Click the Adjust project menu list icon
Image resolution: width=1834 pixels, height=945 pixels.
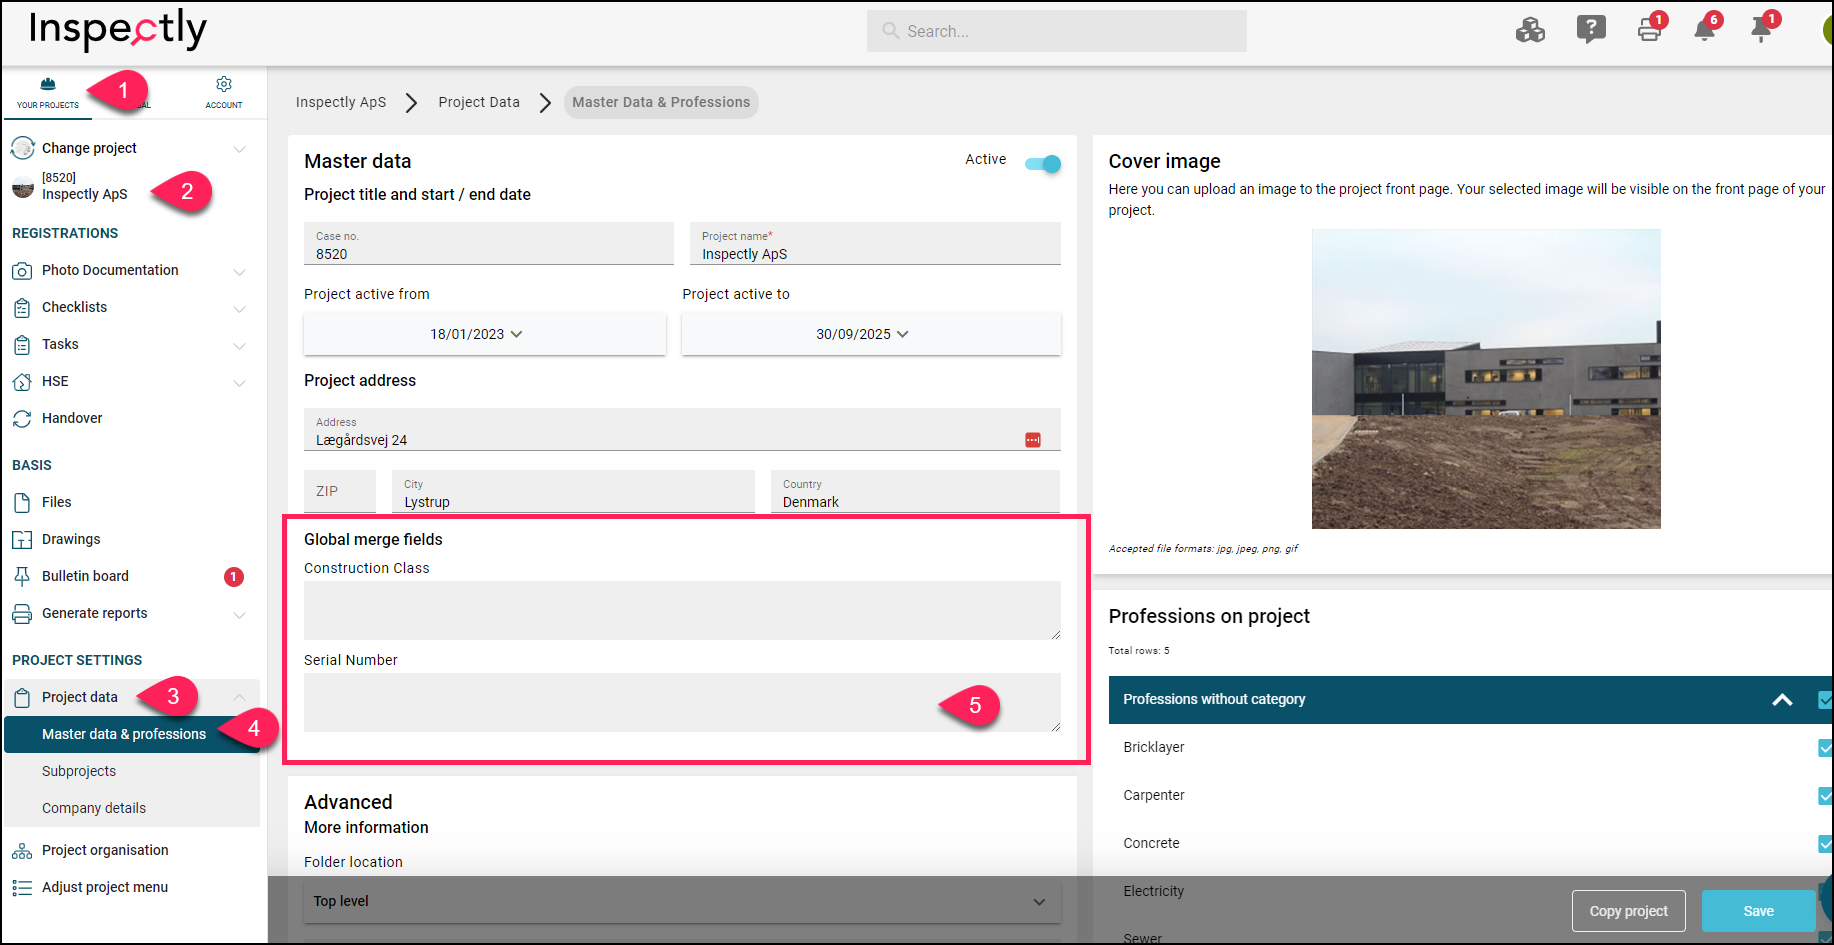click(22, 888)
